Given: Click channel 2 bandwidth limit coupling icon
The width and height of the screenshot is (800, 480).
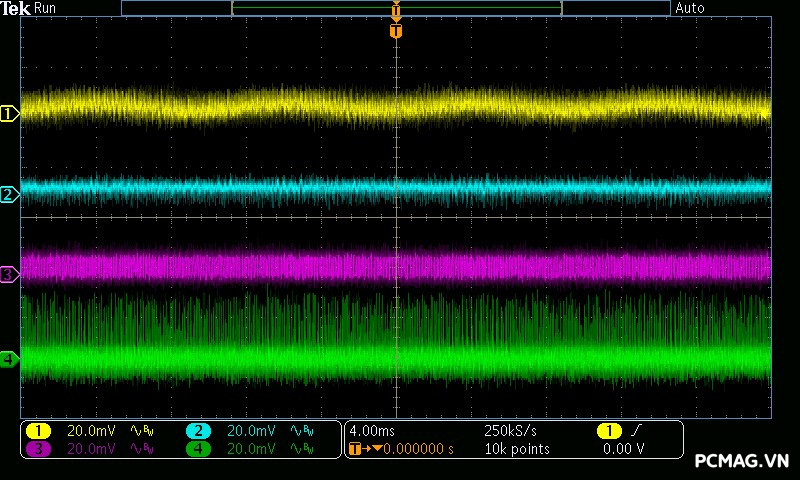Looking at the screenshot, I should (302, 431).
